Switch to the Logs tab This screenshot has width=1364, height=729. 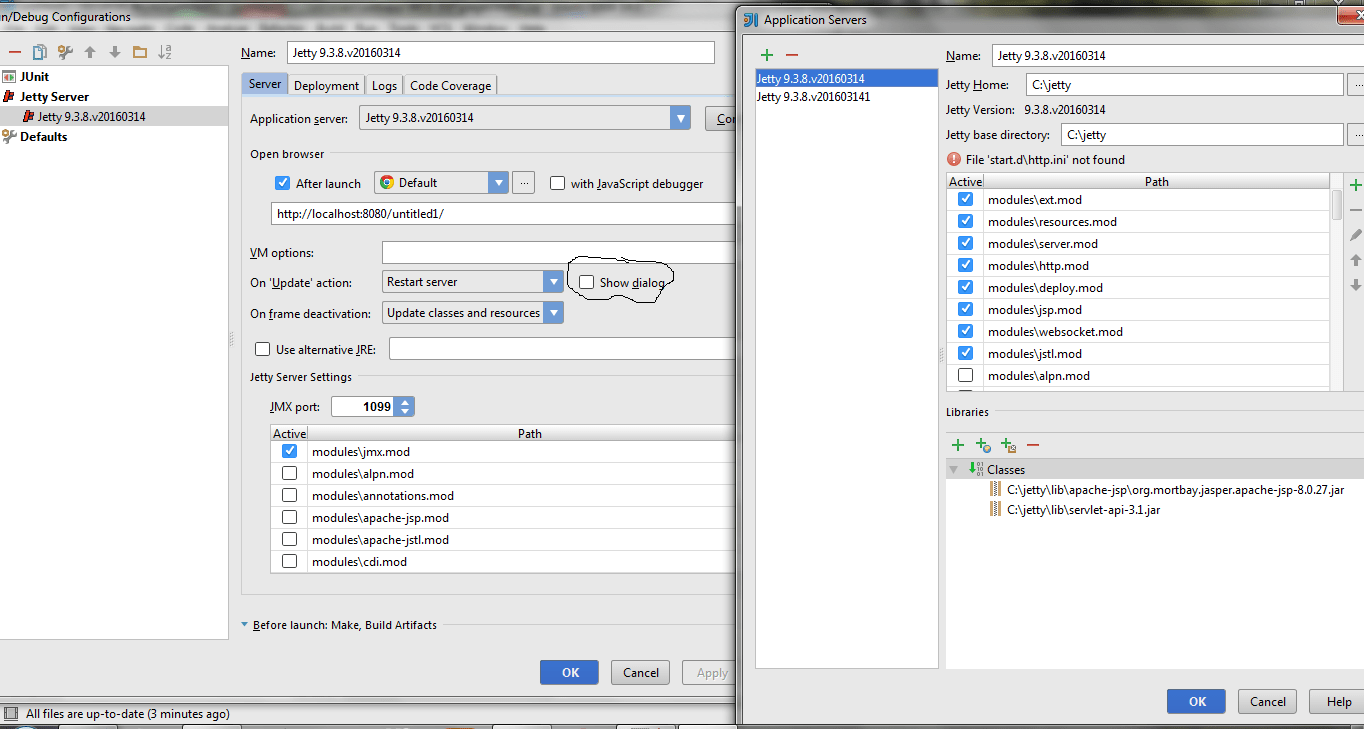pyautogui.click(x=384, y=86)
